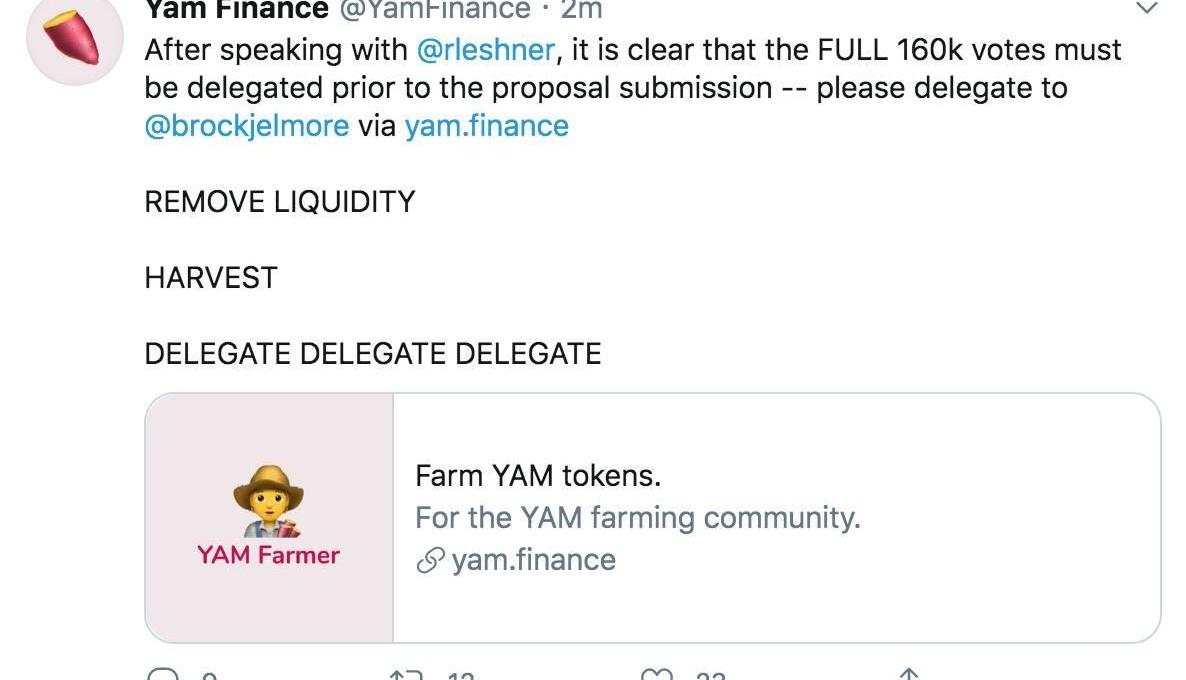The height and width of the screenshot is (680, 1186).
Task: Click the share arrow icon
Action: click(x=909, y=674)
